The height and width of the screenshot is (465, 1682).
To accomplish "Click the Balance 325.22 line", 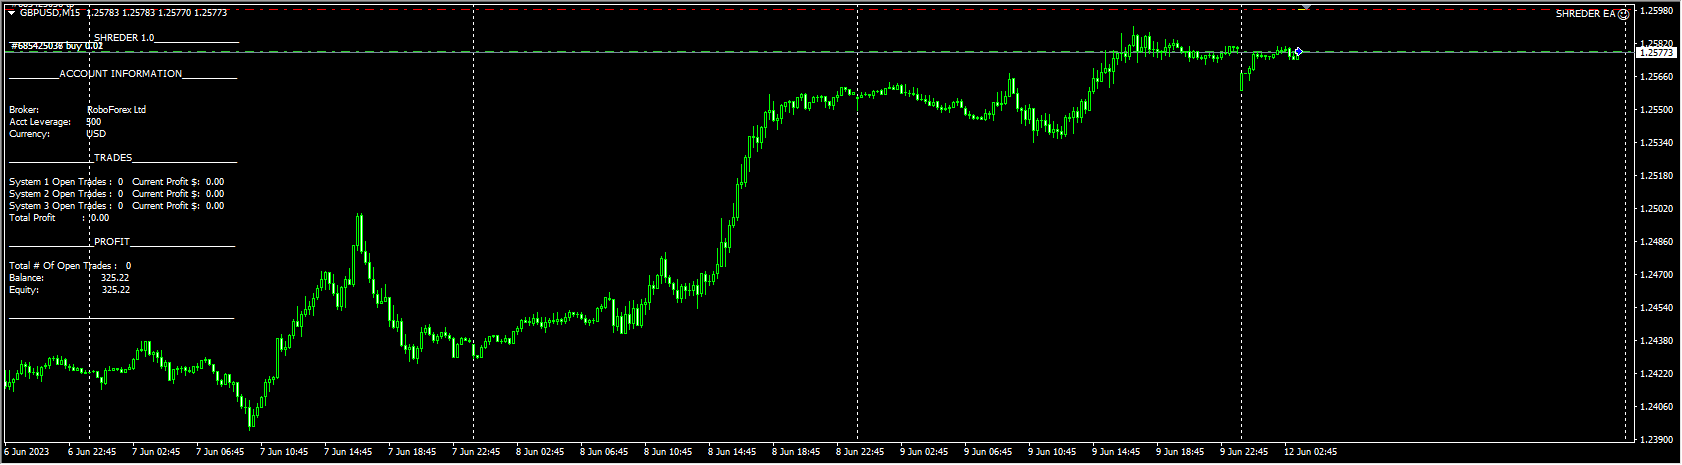I will click(x=69, y=278).
